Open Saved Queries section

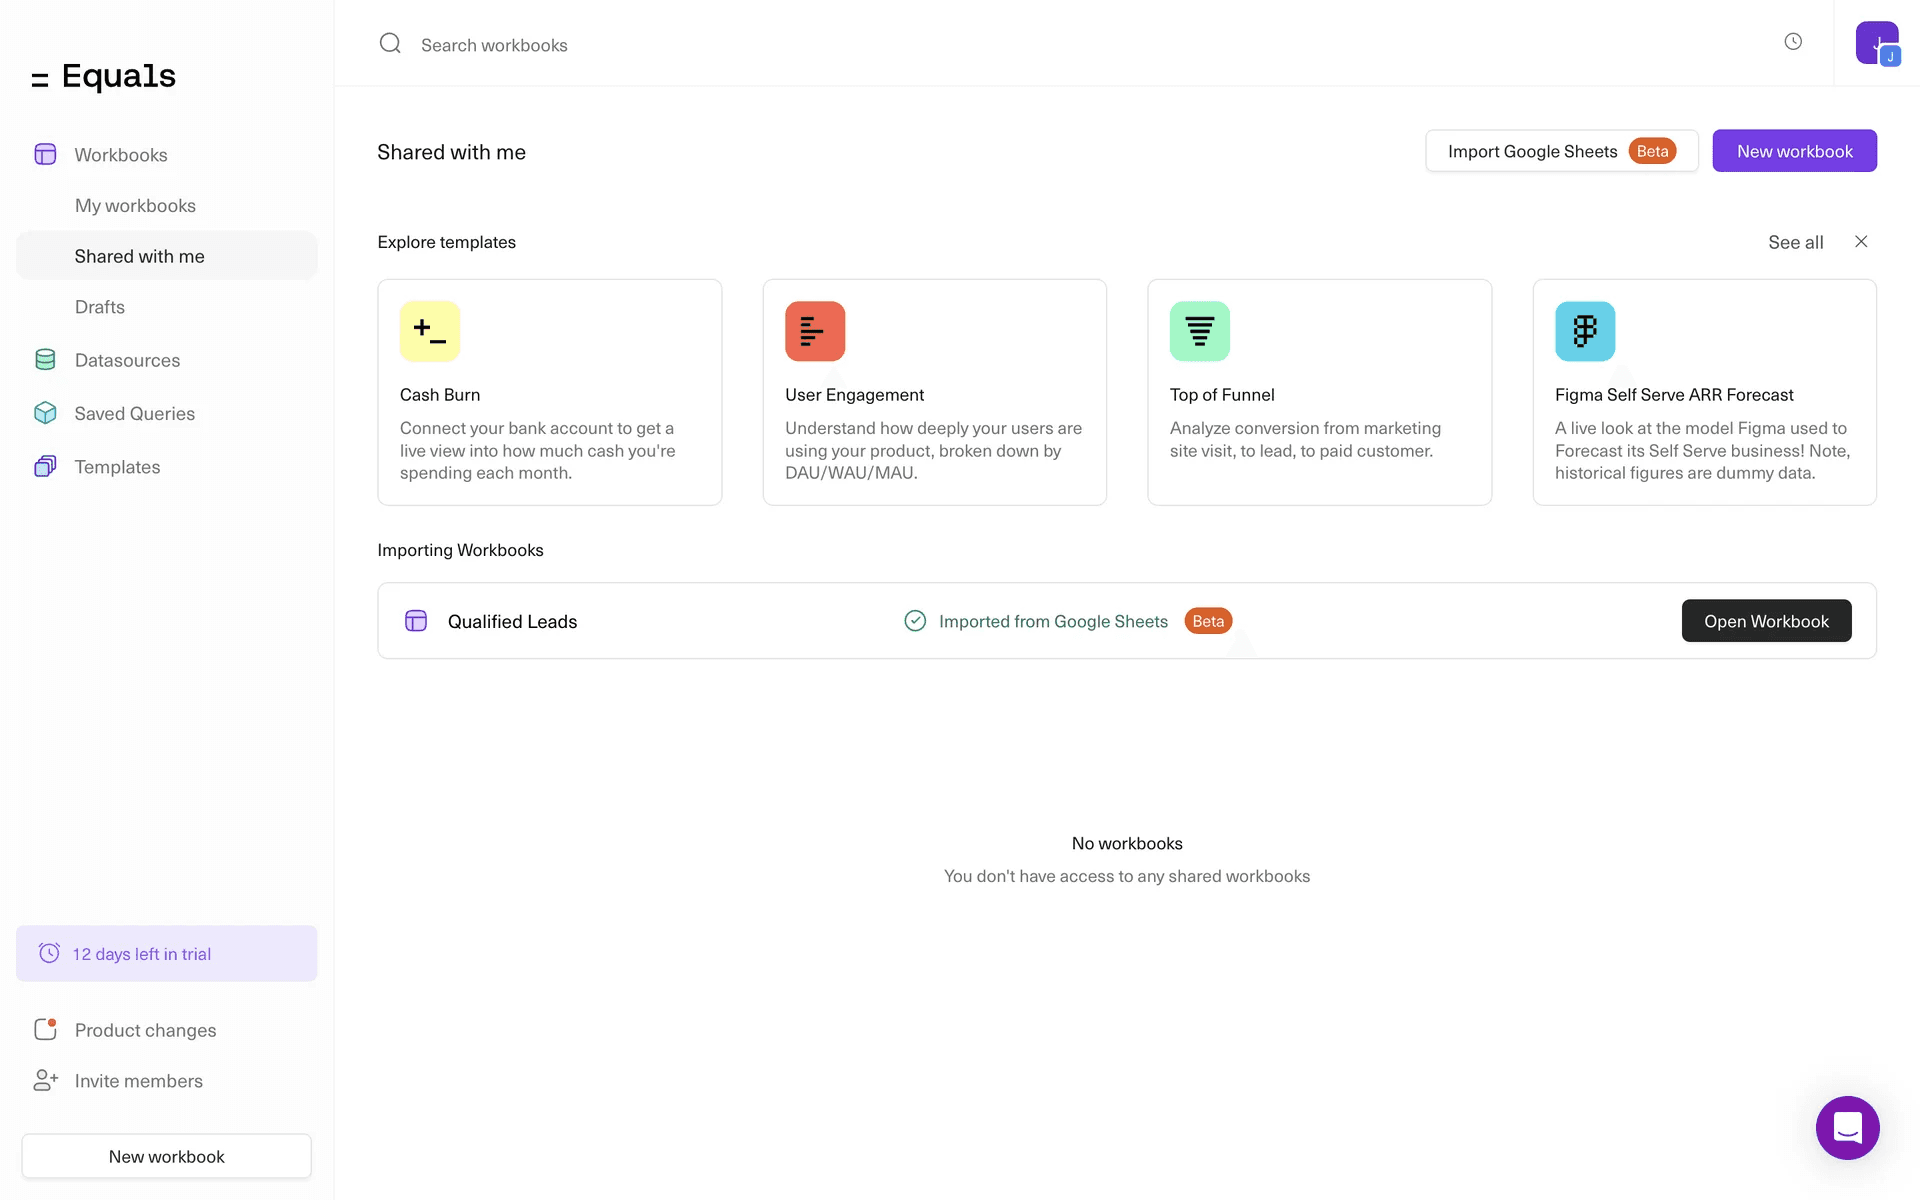pyautogui.click(x=134, y=413)
